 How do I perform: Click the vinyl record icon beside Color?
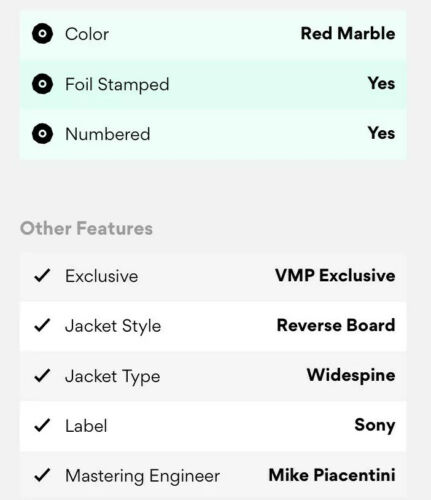pyautogui.click(x=42, y=34)
